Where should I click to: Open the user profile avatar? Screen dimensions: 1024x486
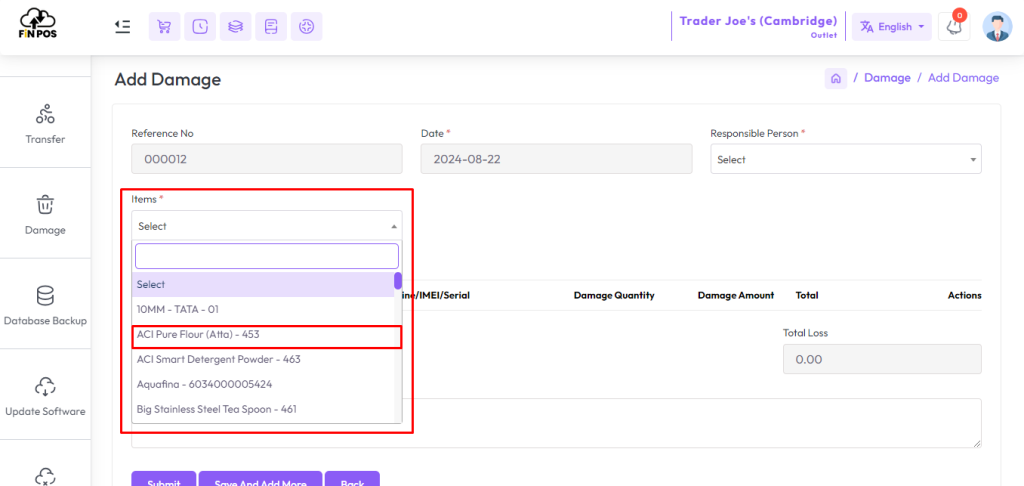click(997, 27)
